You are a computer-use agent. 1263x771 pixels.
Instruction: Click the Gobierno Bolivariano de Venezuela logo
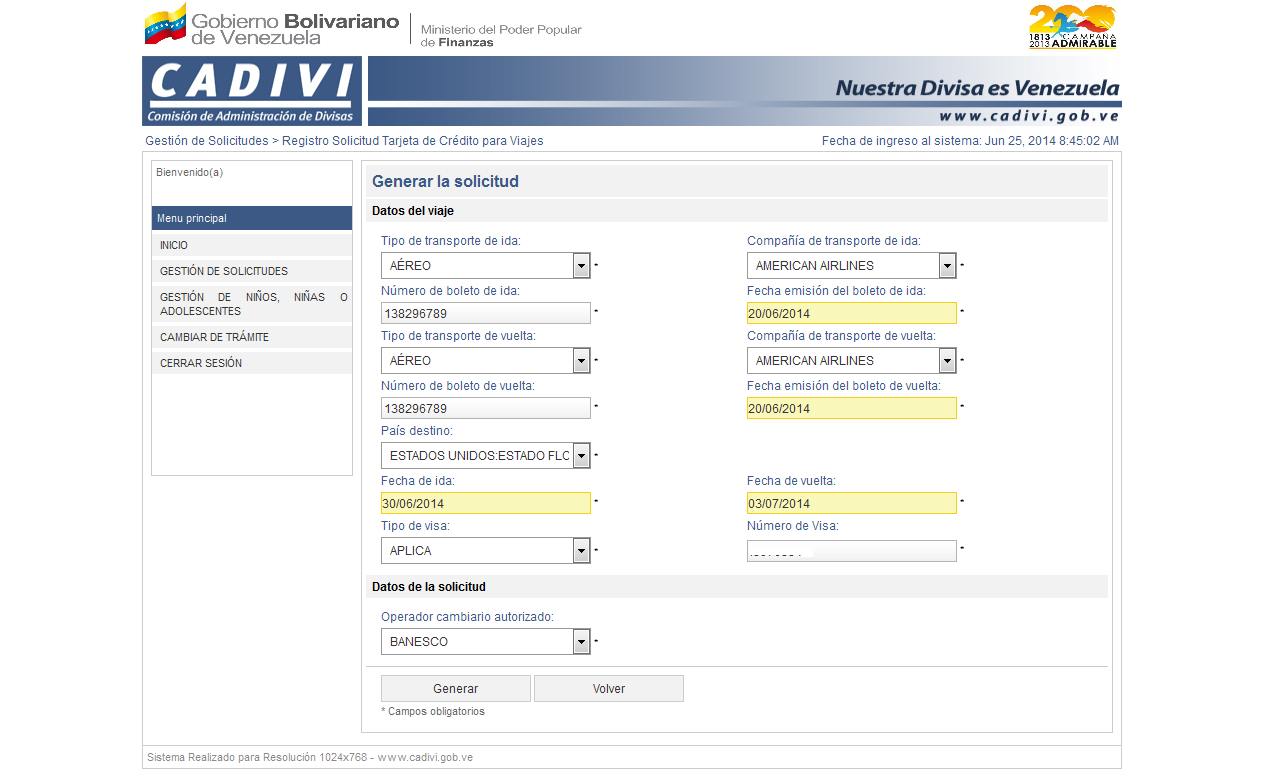272,25
